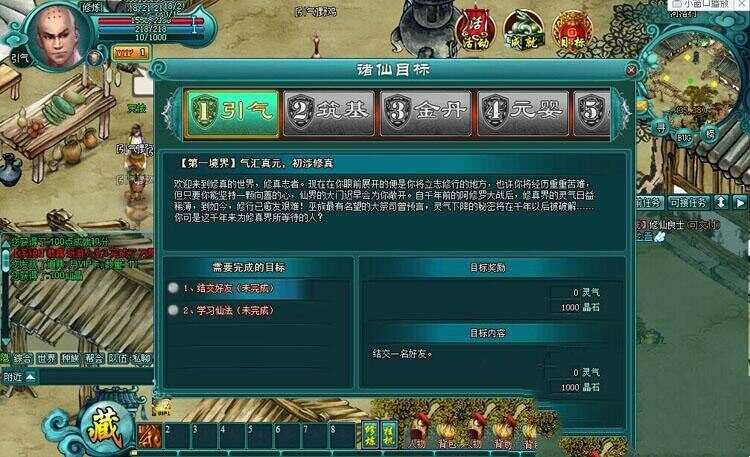
Task: Click the player portrait avatar
Action: pos(59,36)
